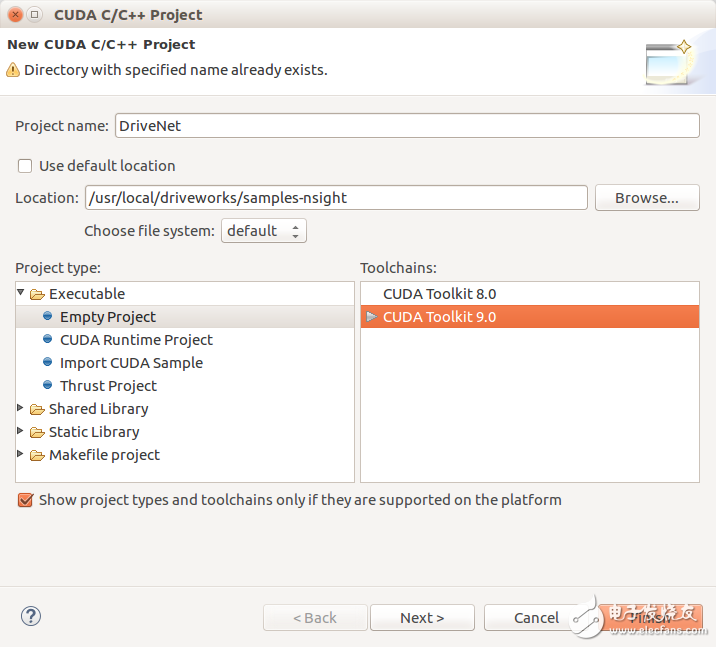The image size is (716, 647).
Task: Expand the Shared Library tree node
Action: [x=20, y=408]
